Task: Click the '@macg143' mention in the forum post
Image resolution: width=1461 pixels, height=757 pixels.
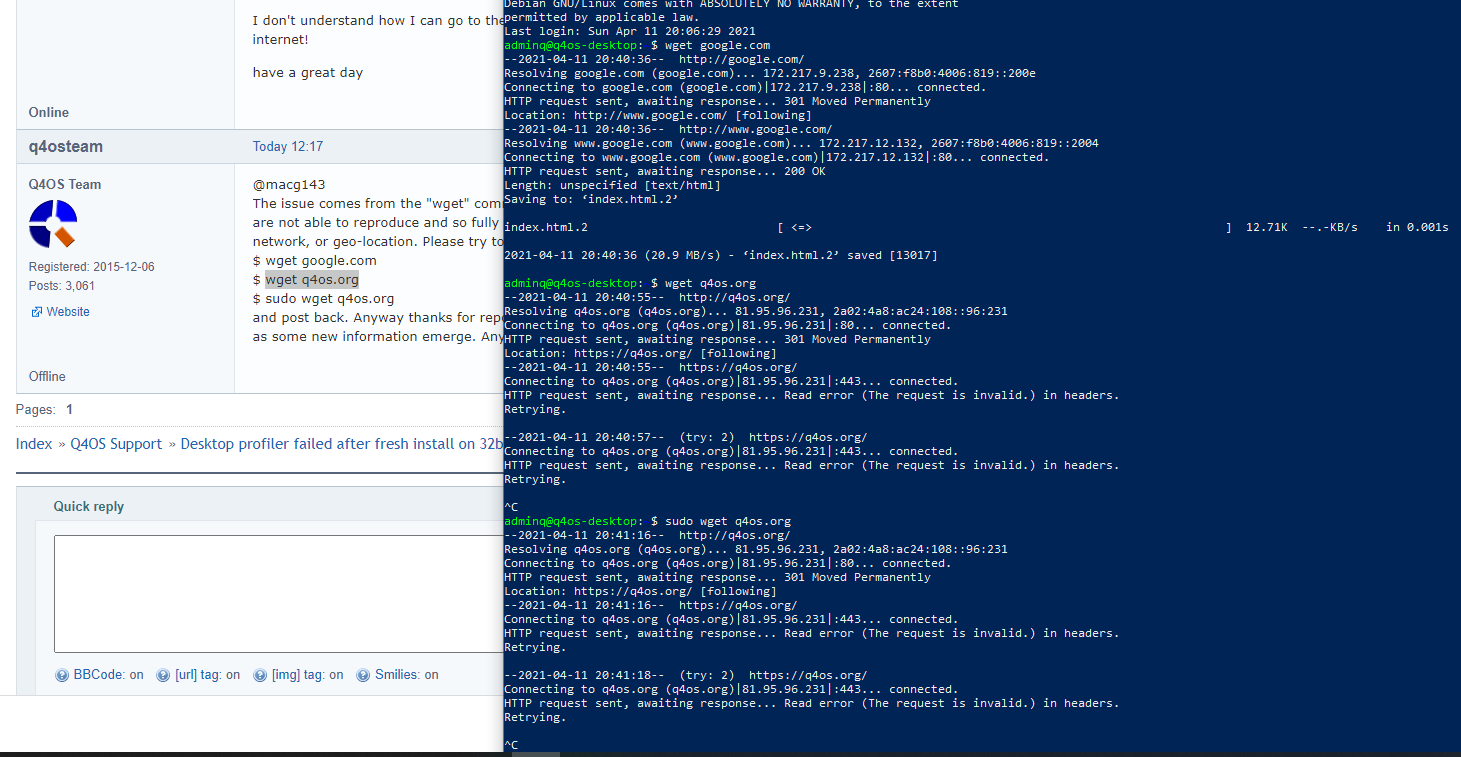Action: [x=289, y=185]
